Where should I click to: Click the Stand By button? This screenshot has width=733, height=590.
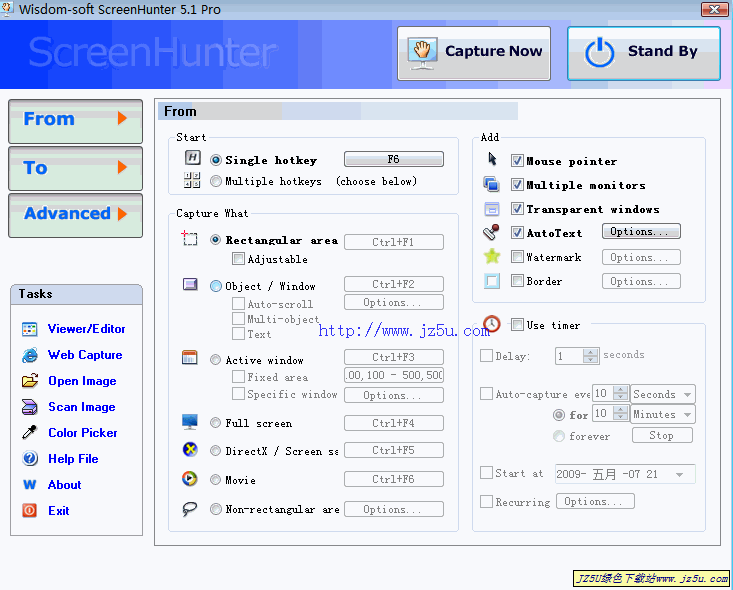pyautogui.click(x=643, y=53)
